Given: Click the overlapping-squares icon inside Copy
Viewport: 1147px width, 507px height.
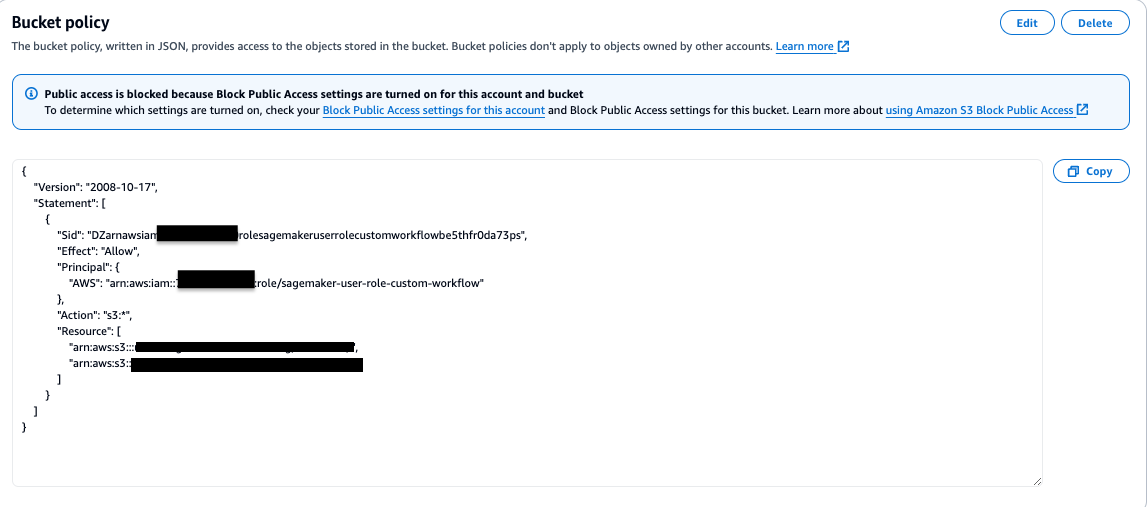Looking at the screenshot, I should 1073,171.
